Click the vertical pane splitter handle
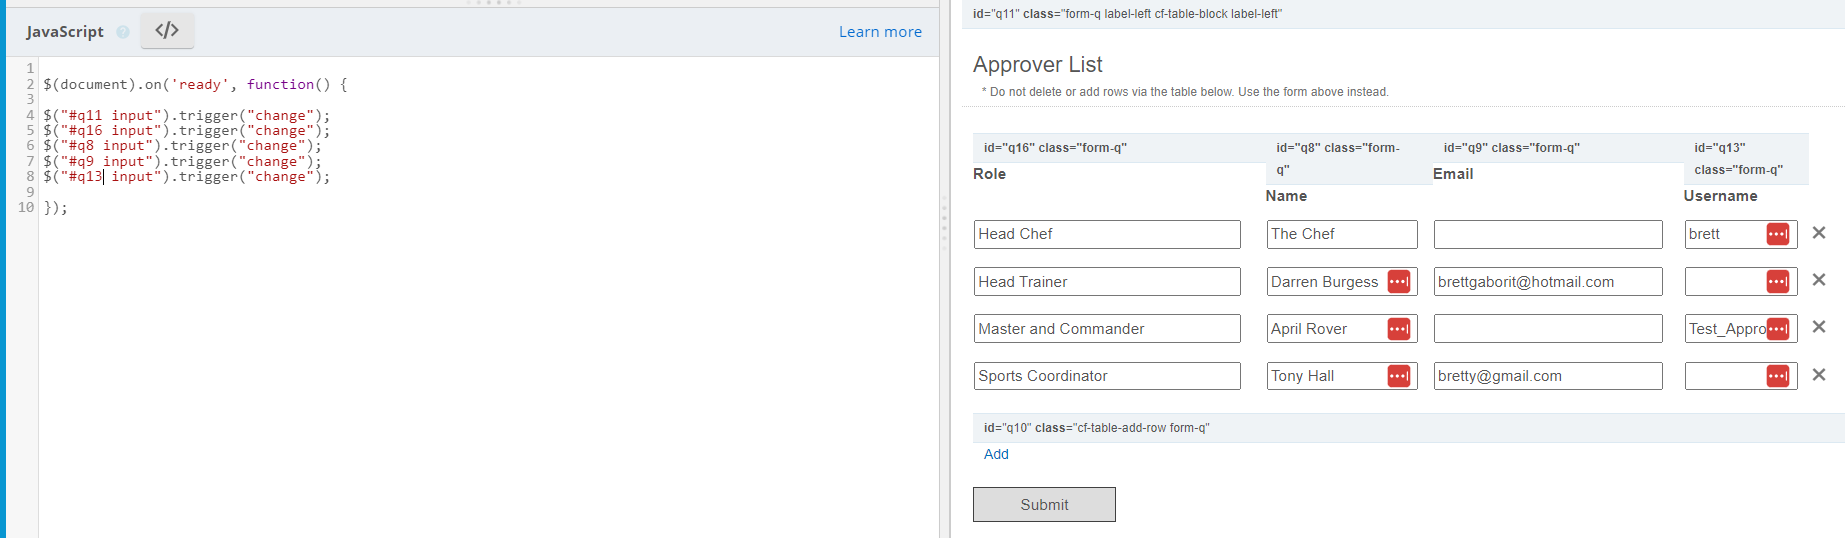The height and width of the screenshot is (538, 1845). [x=944, y=222]
